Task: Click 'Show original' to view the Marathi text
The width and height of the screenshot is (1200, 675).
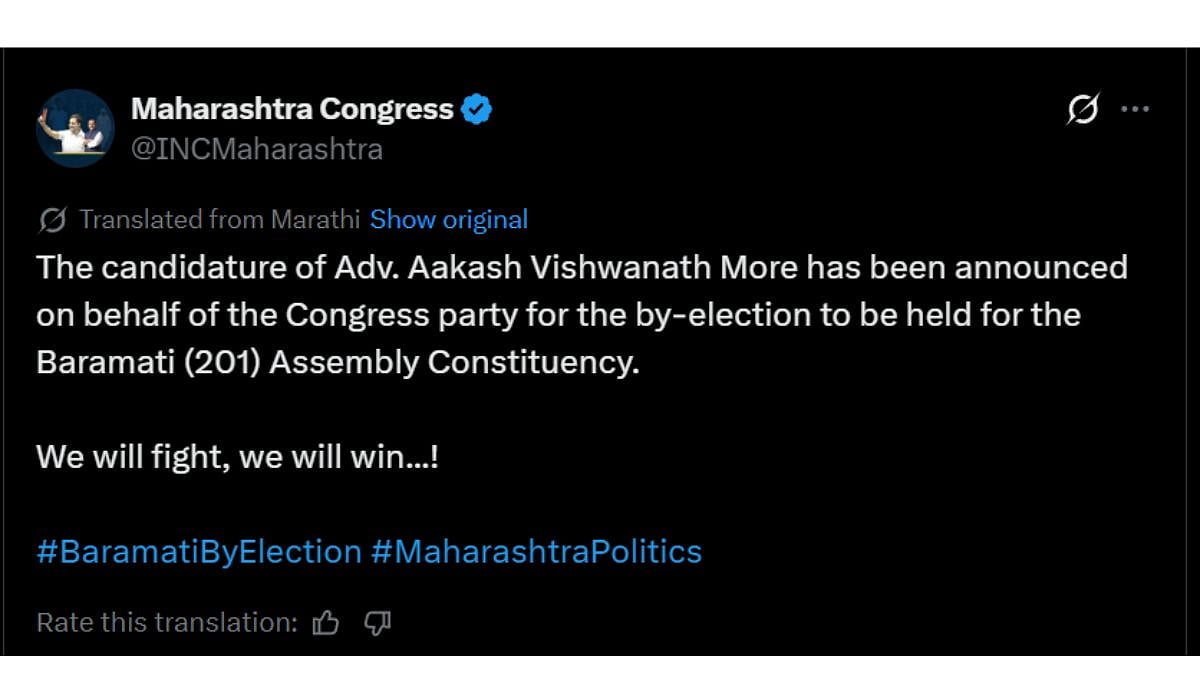Action: coord(449,220)
